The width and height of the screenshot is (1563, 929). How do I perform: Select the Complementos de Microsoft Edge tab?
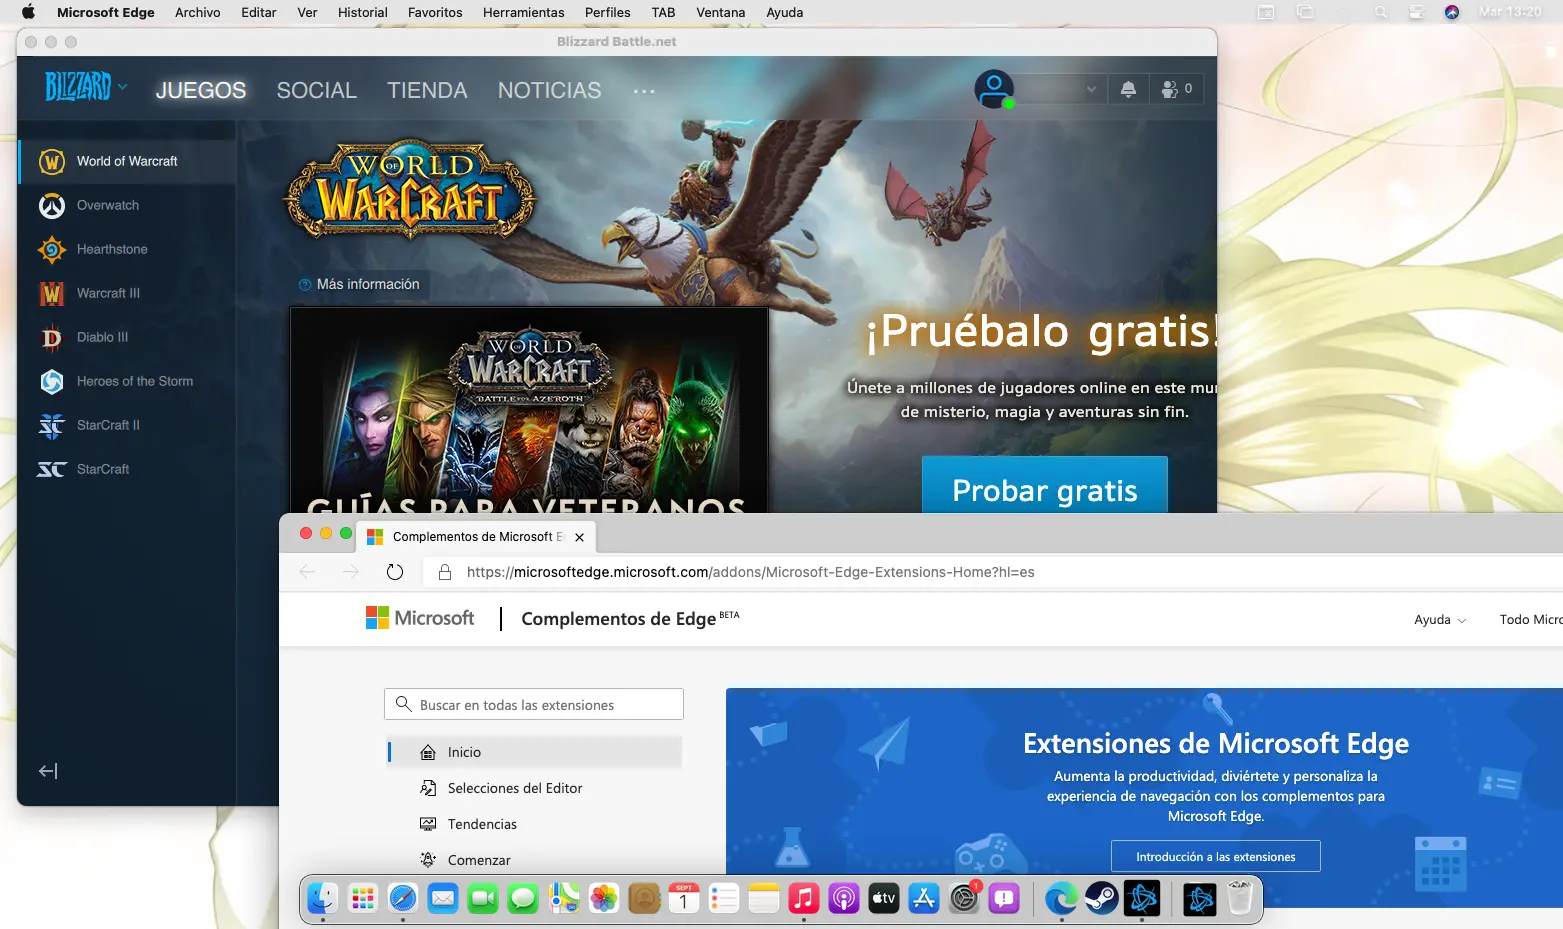[x=476, y=536]
